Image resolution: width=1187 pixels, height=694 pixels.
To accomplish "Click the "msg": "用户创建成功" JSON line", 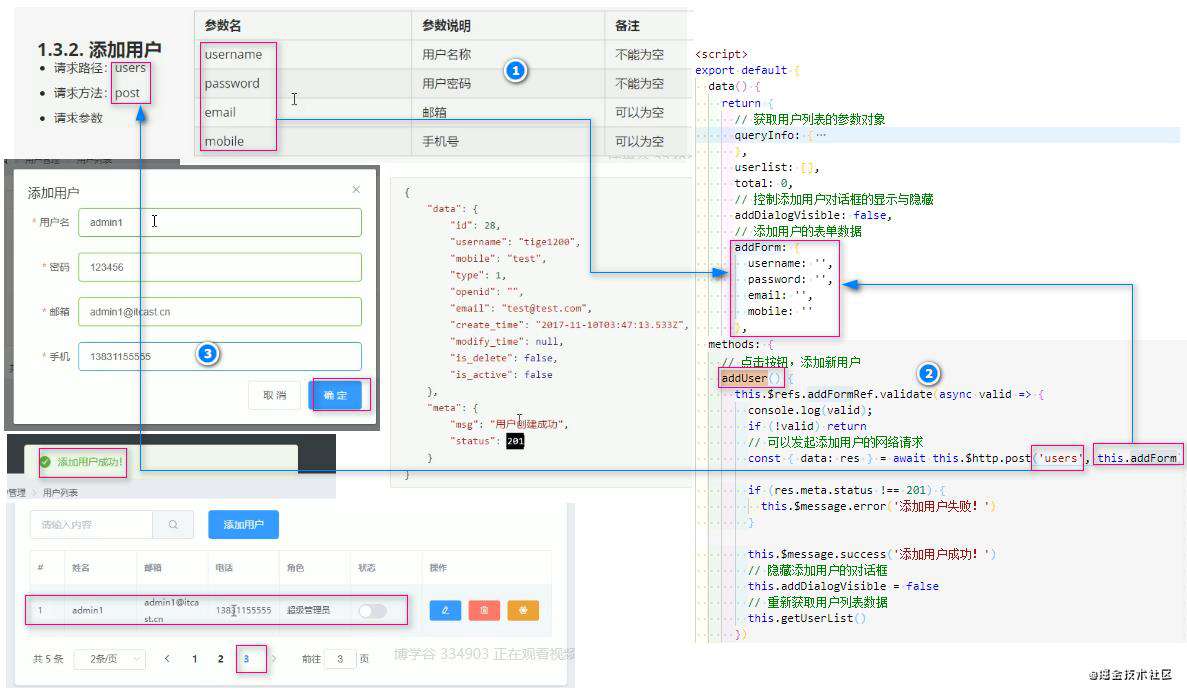I will [x=509, y=424].
